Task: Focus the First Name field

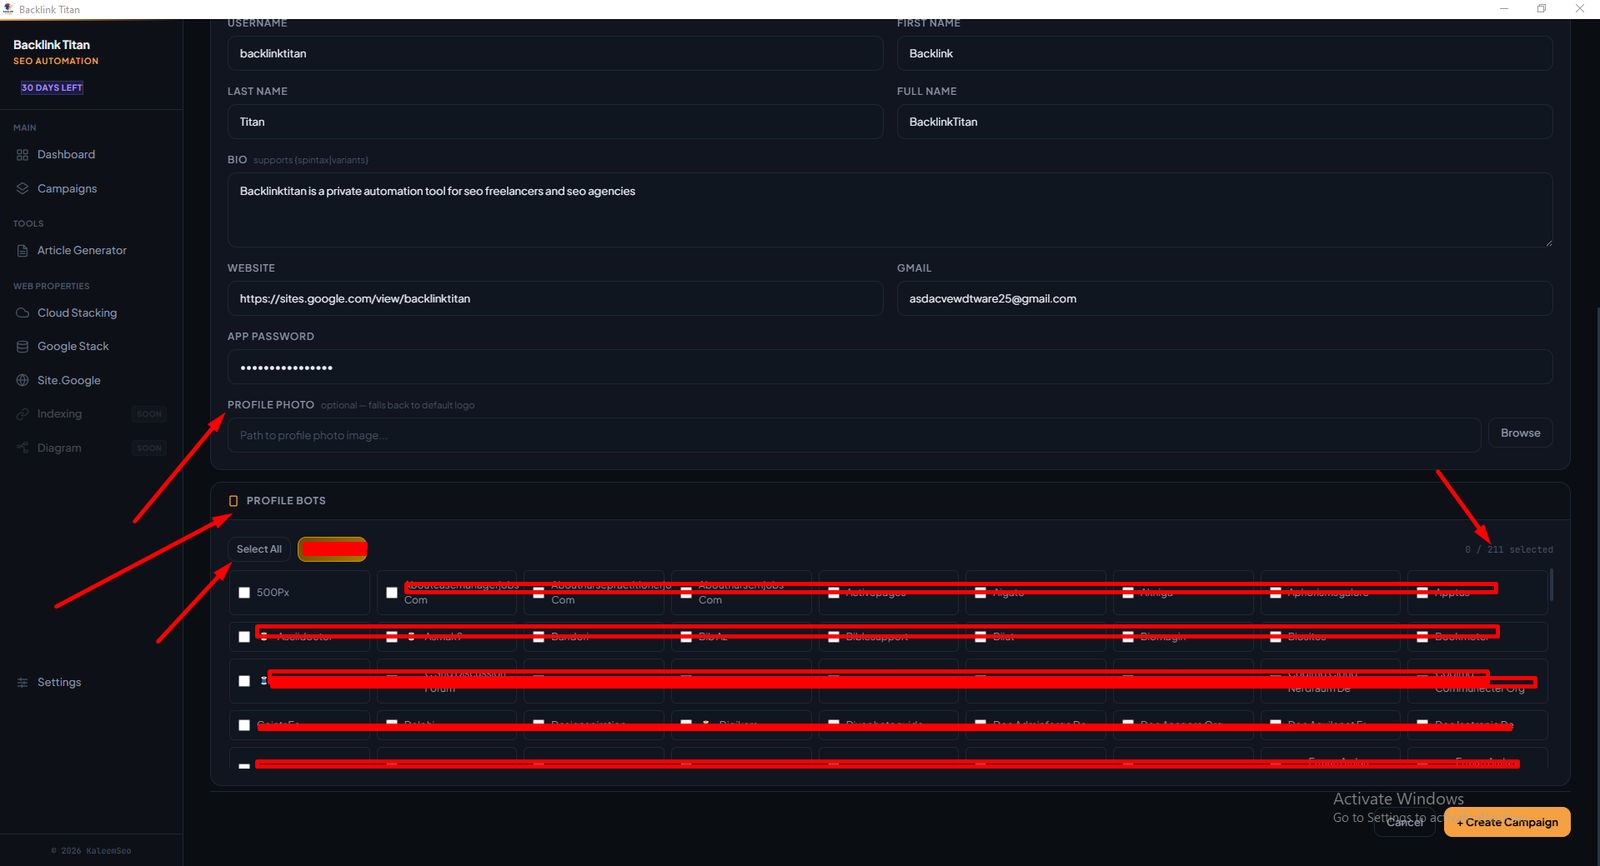Action: (1224, 54)
